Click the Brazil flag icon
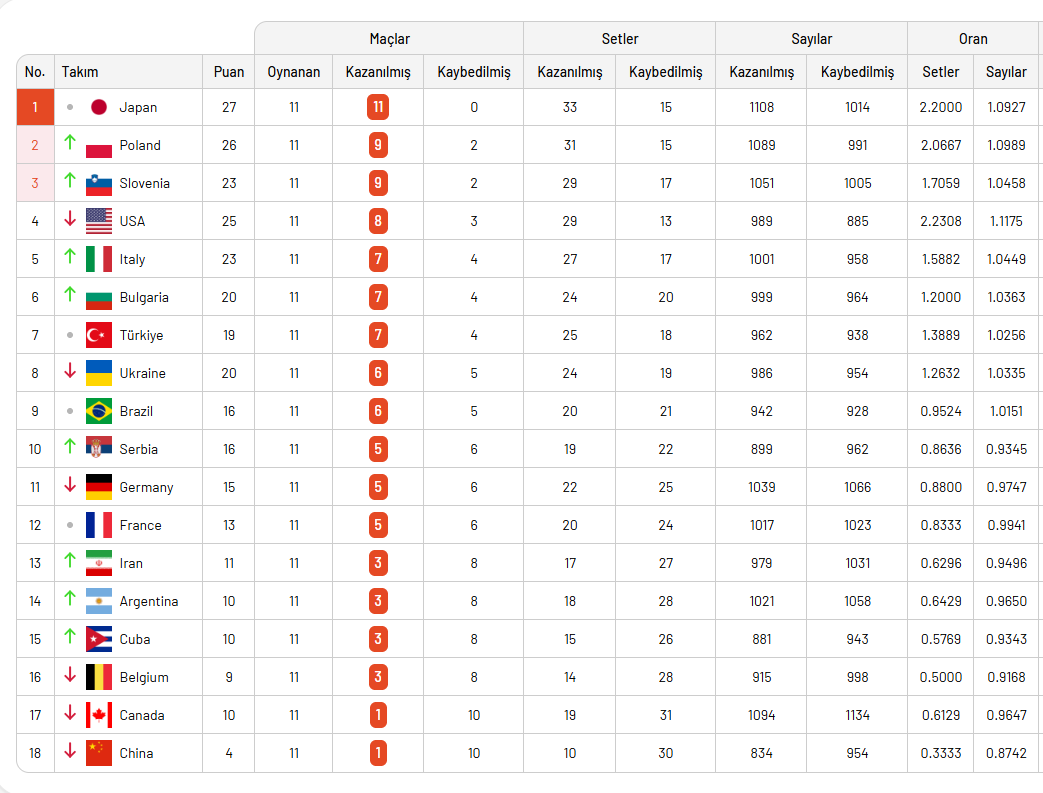 (x=99, y=411)
